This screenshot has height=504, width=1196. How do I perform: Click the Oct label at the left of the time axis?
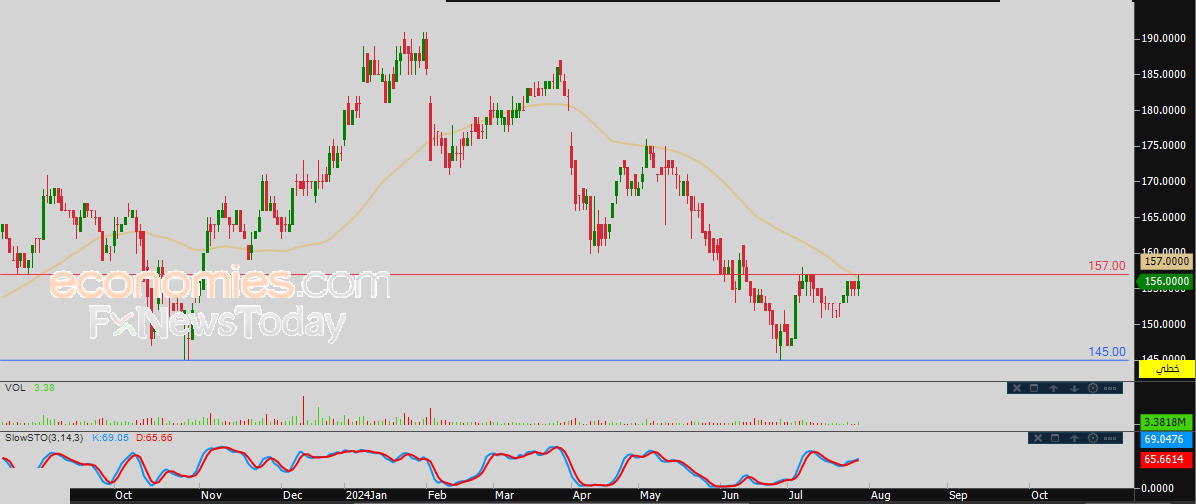point(123,496)
